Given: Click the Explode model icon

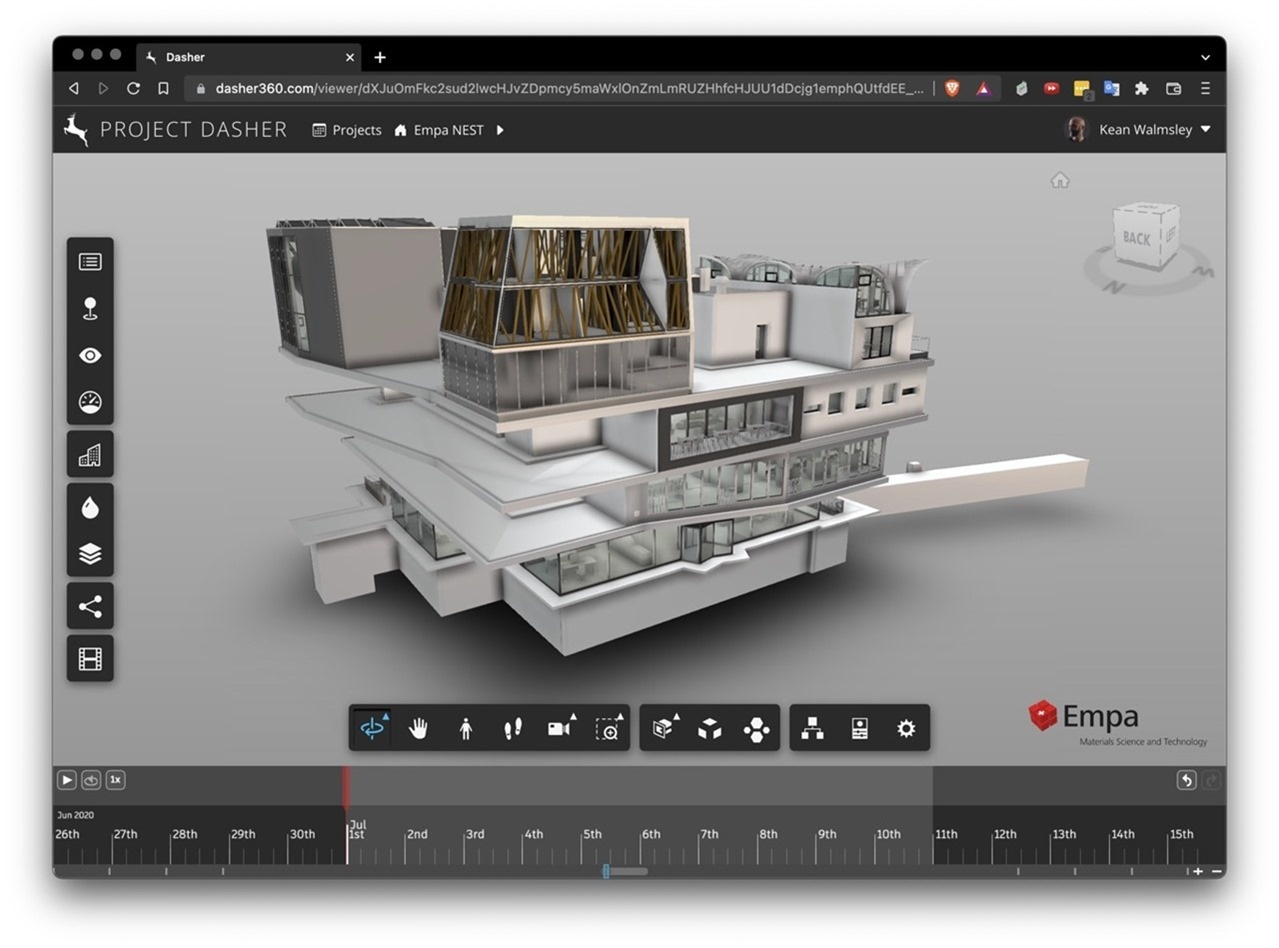Looking at the screenshot, I should pyautogui.click(x=709, y=729).
